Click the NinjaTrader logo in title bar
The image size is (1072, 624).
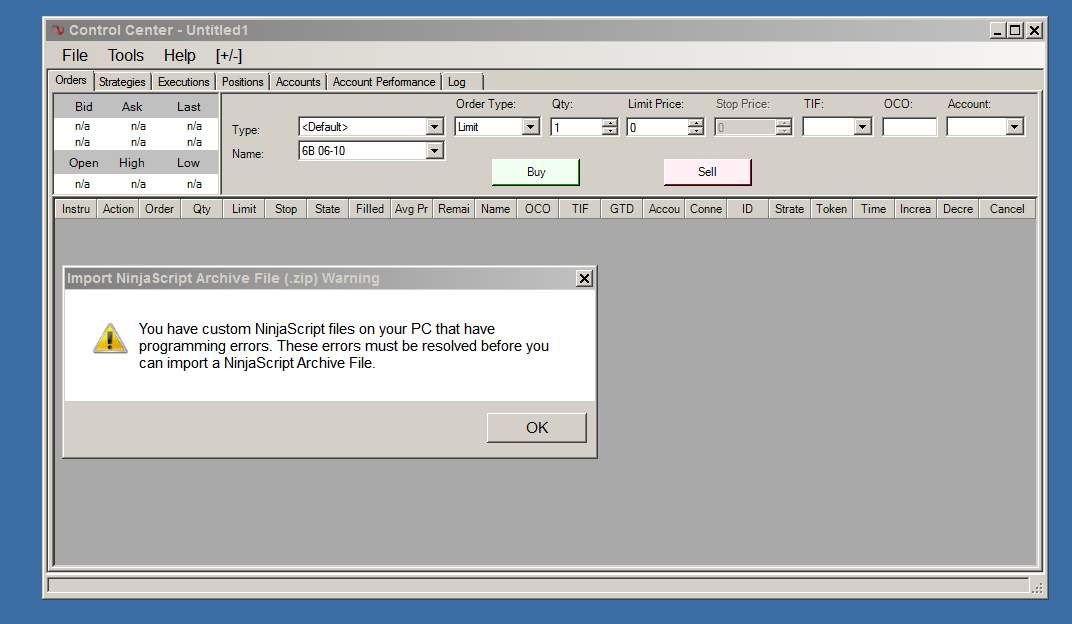[x=58, y=30]
